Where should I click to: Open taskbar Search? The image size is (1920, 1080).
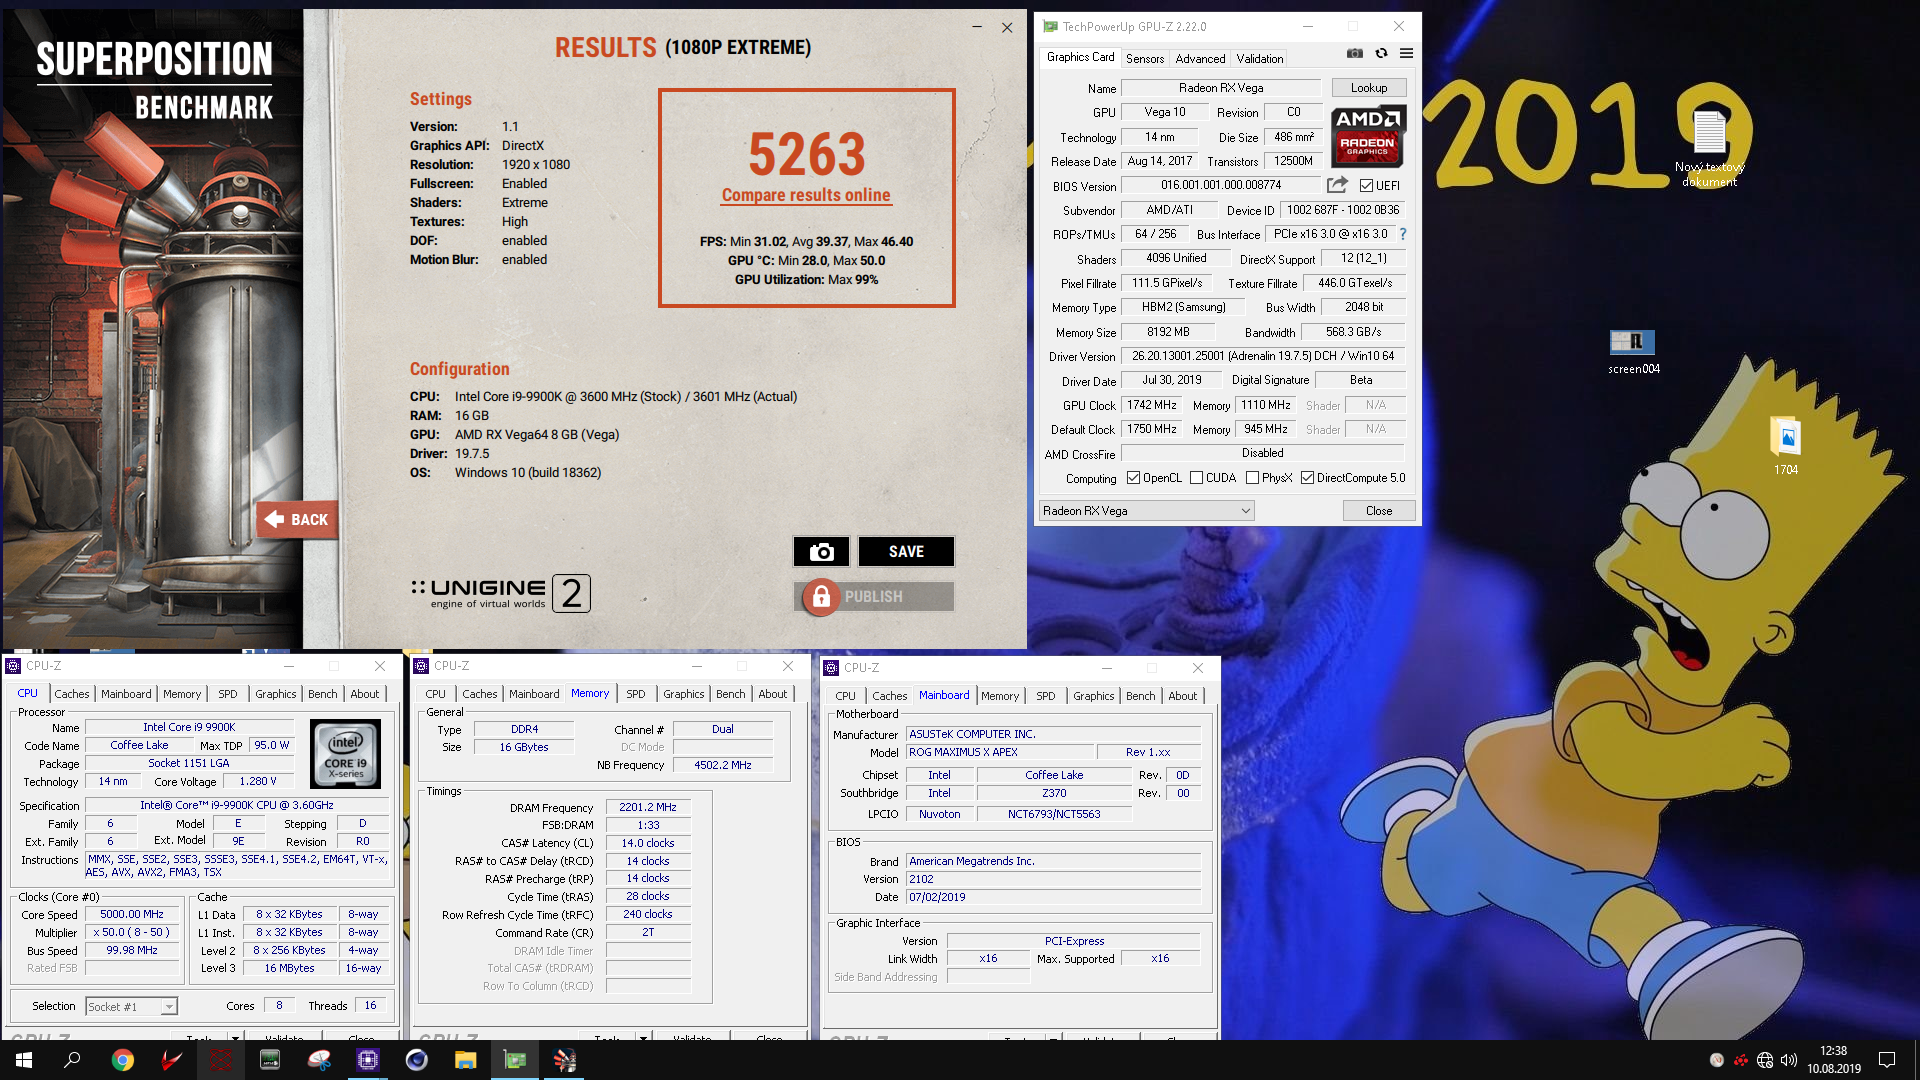click(x=72, y=1060)
